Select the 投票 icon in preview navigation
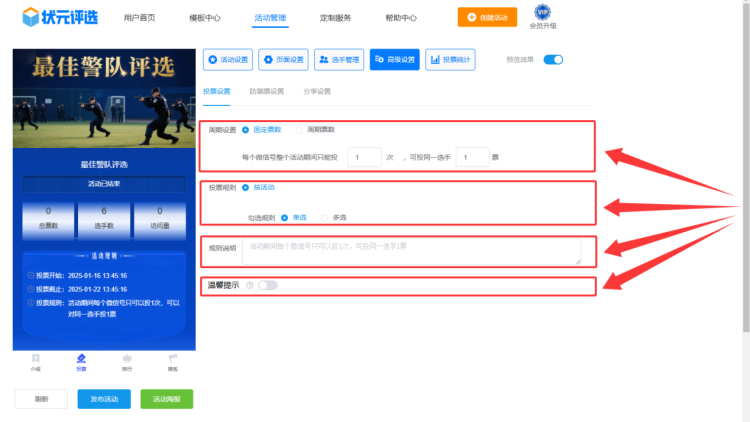Screen dimensions: 750x422 click(81, 361)
